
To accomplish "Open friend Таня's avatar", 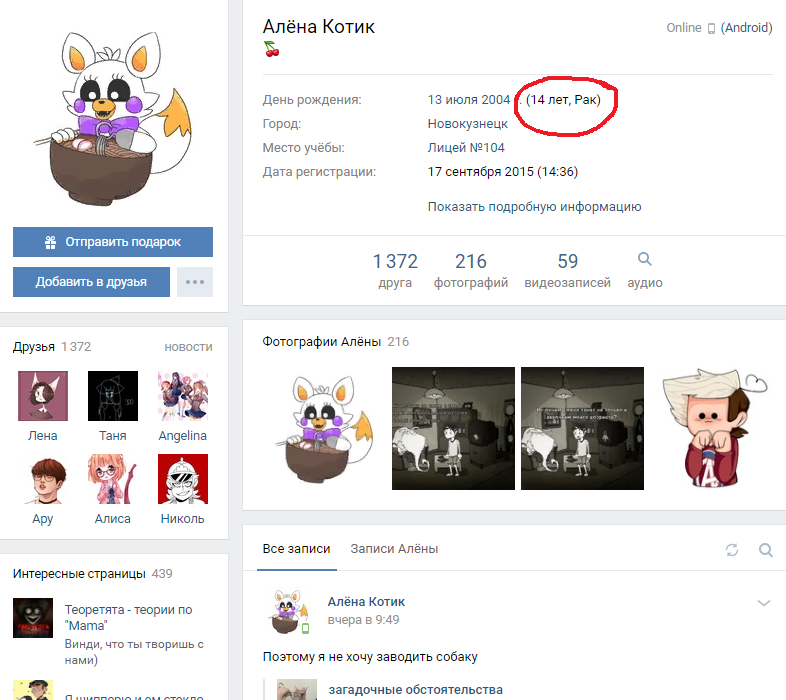I will click(x=113, y=396).
